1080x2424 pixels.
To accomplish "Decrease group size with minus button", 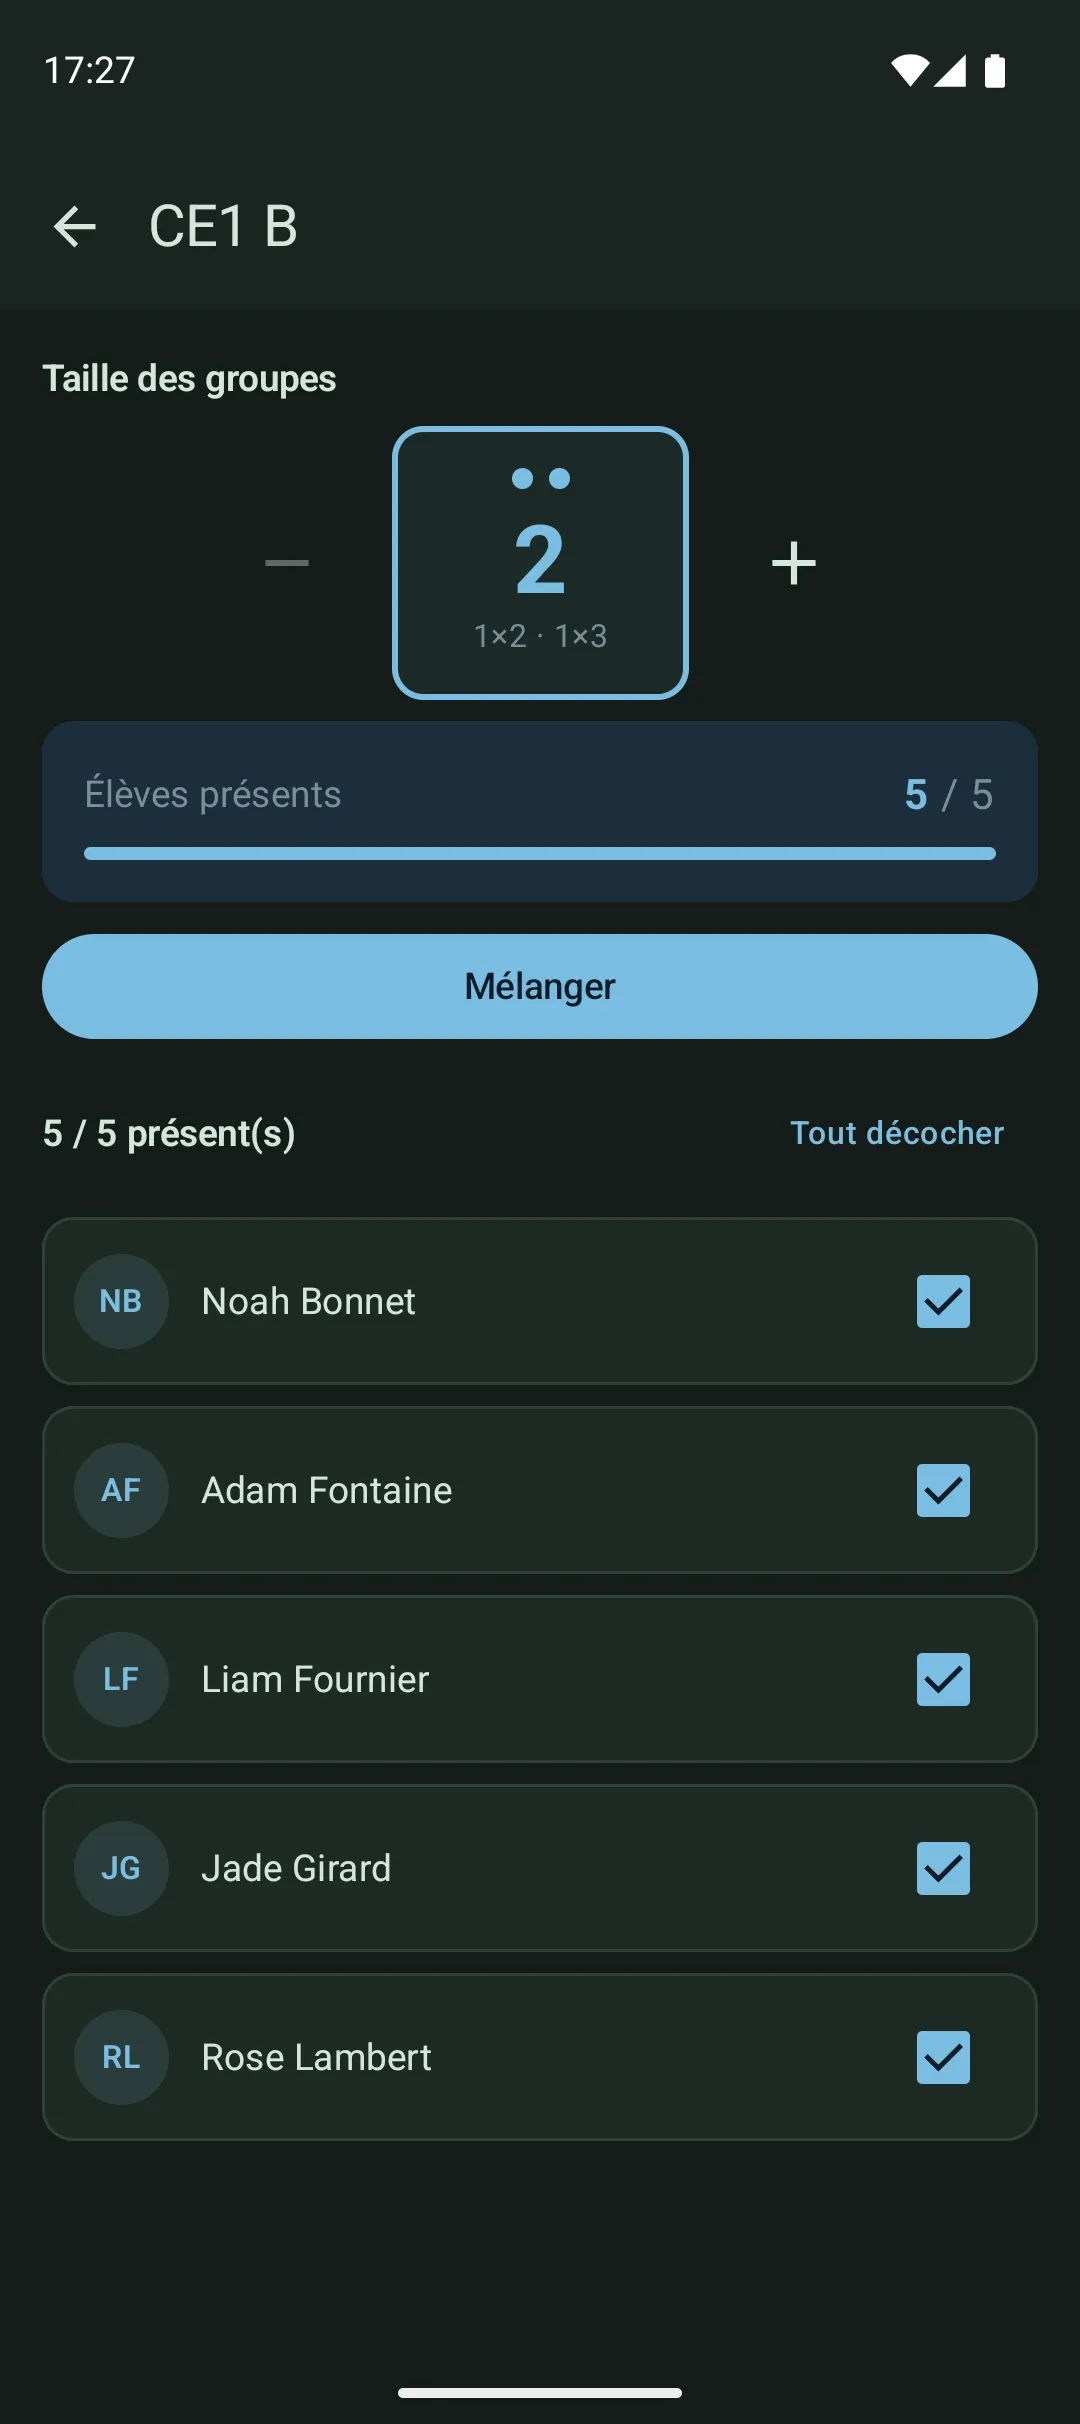I will (x=287, y=563).
